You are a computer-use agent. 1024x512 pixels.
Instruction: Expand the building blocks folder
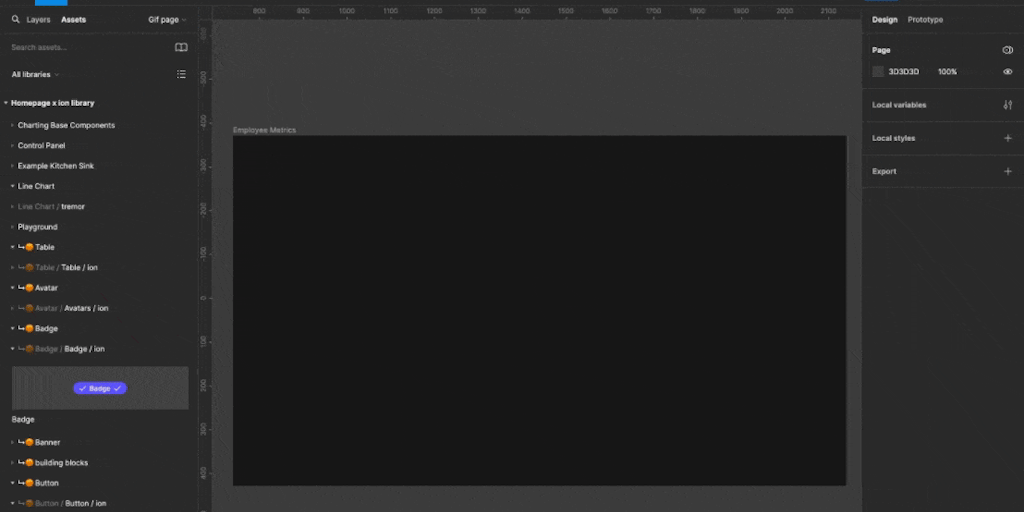tap(12, 463)
